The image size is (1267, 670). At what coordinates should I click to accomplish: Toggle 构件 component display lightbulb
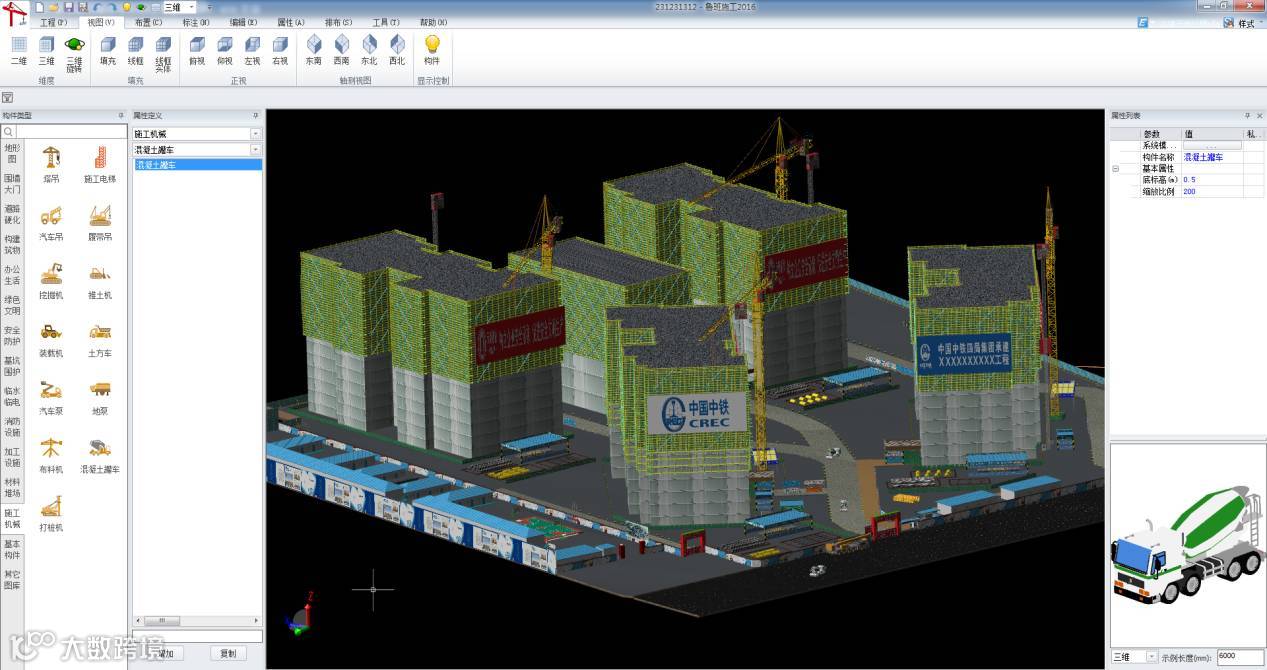(x=432, y=51)
